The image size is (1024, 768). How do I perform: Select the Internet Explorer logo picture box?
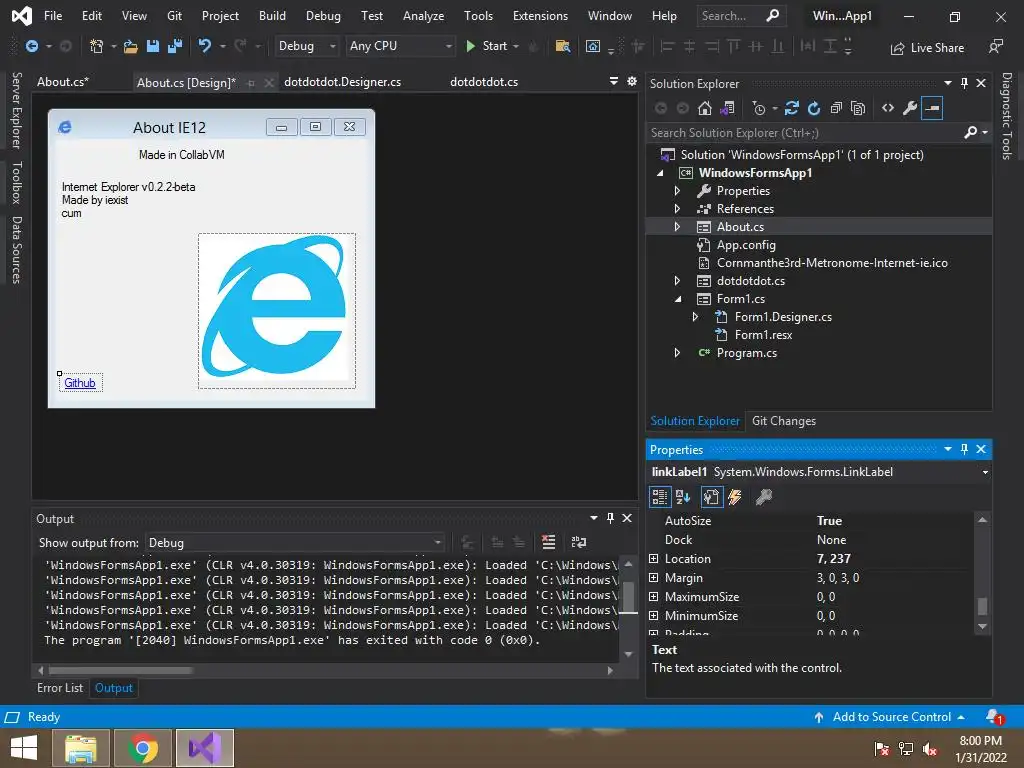277,311
